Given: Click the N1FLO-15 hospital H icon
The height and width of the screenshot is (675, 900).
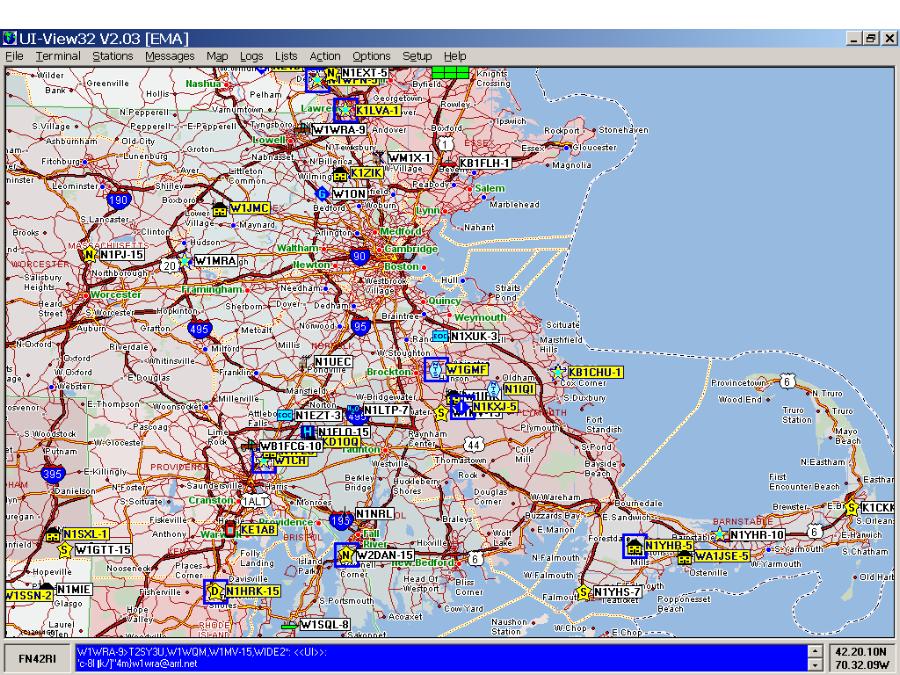Looking at the screenshot, I should click(x=307, y=432).
